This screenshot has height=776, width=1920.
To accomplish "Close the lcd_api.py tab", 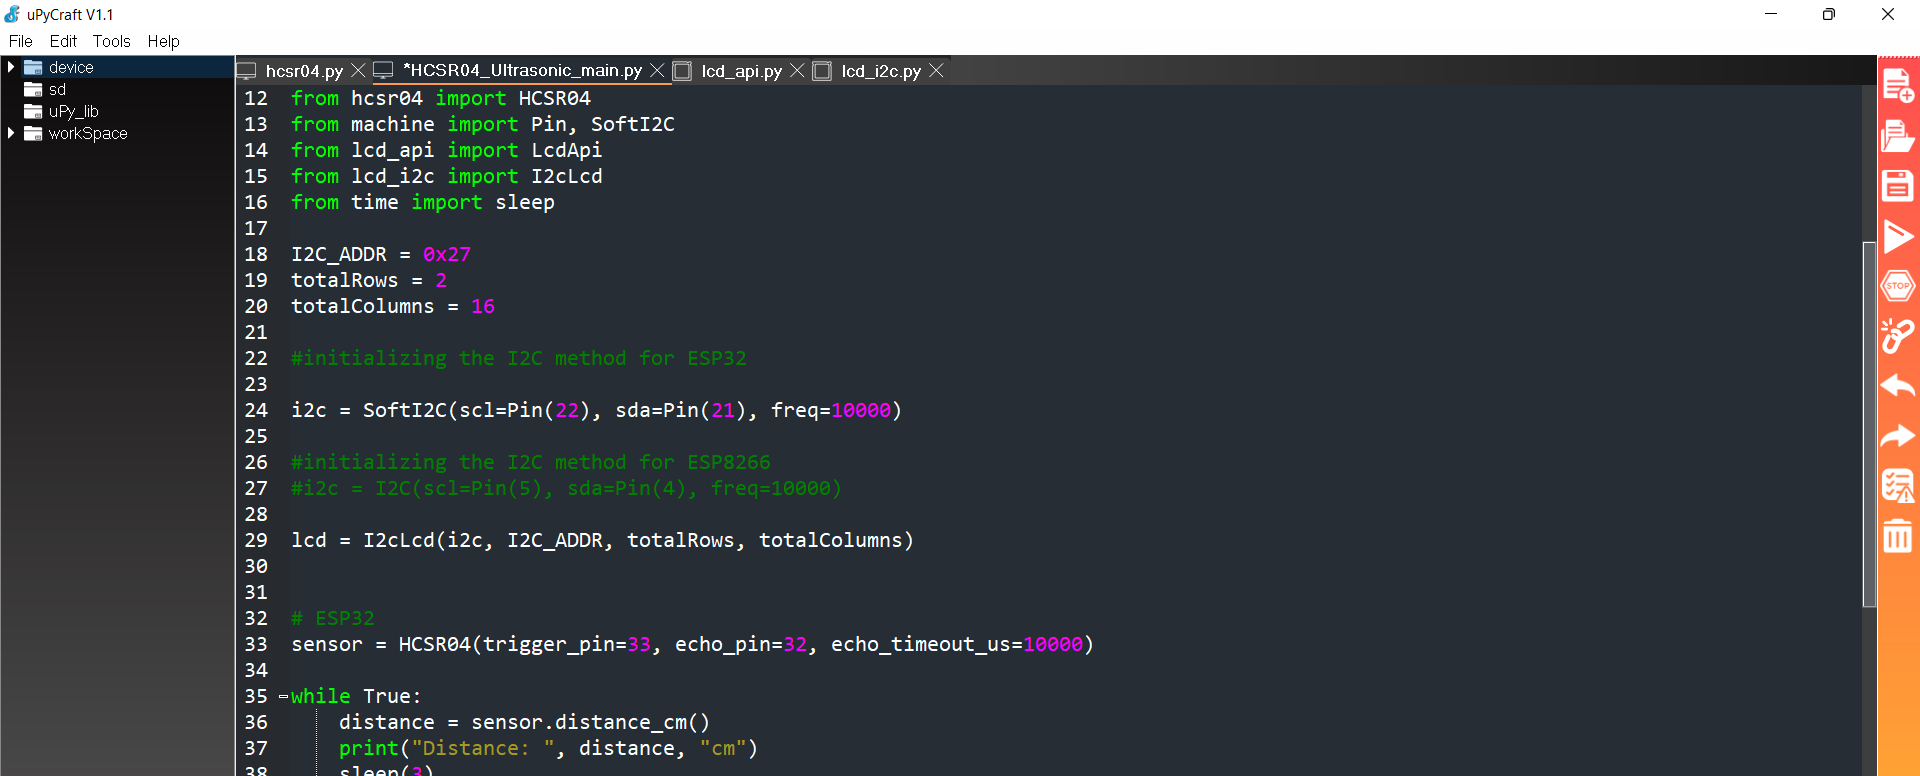I will [797, 71].
